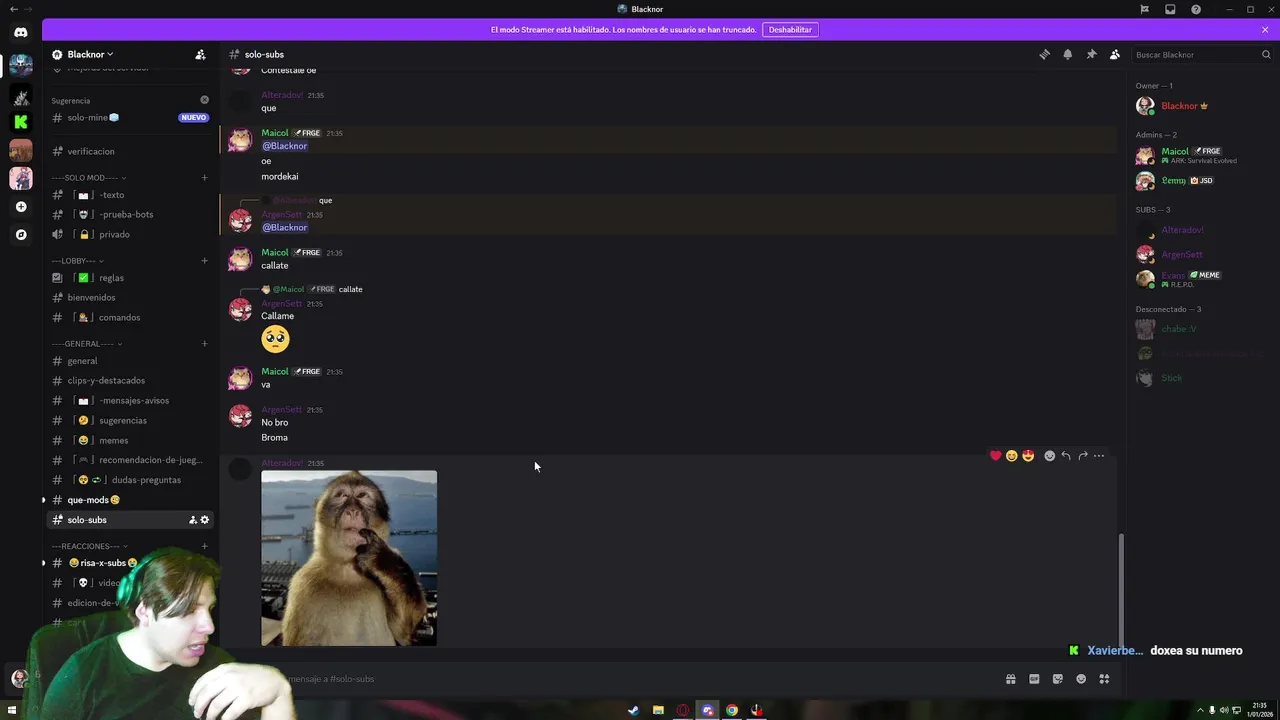Screen dimensions: 1280x720
Task: Create channel in LOBBY category
Action: tap(204, 261)
